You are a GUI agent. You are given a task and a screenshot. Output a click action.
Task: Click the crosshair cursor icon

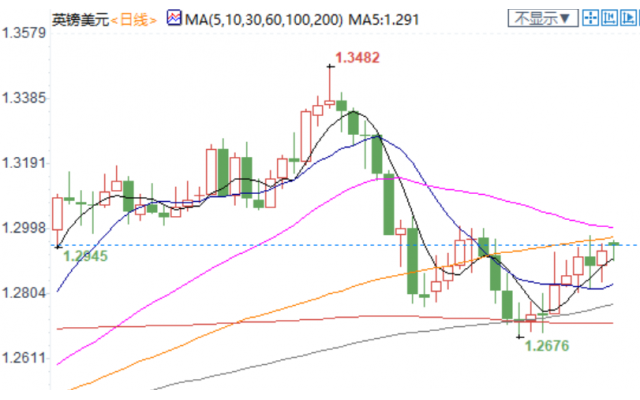590,18
